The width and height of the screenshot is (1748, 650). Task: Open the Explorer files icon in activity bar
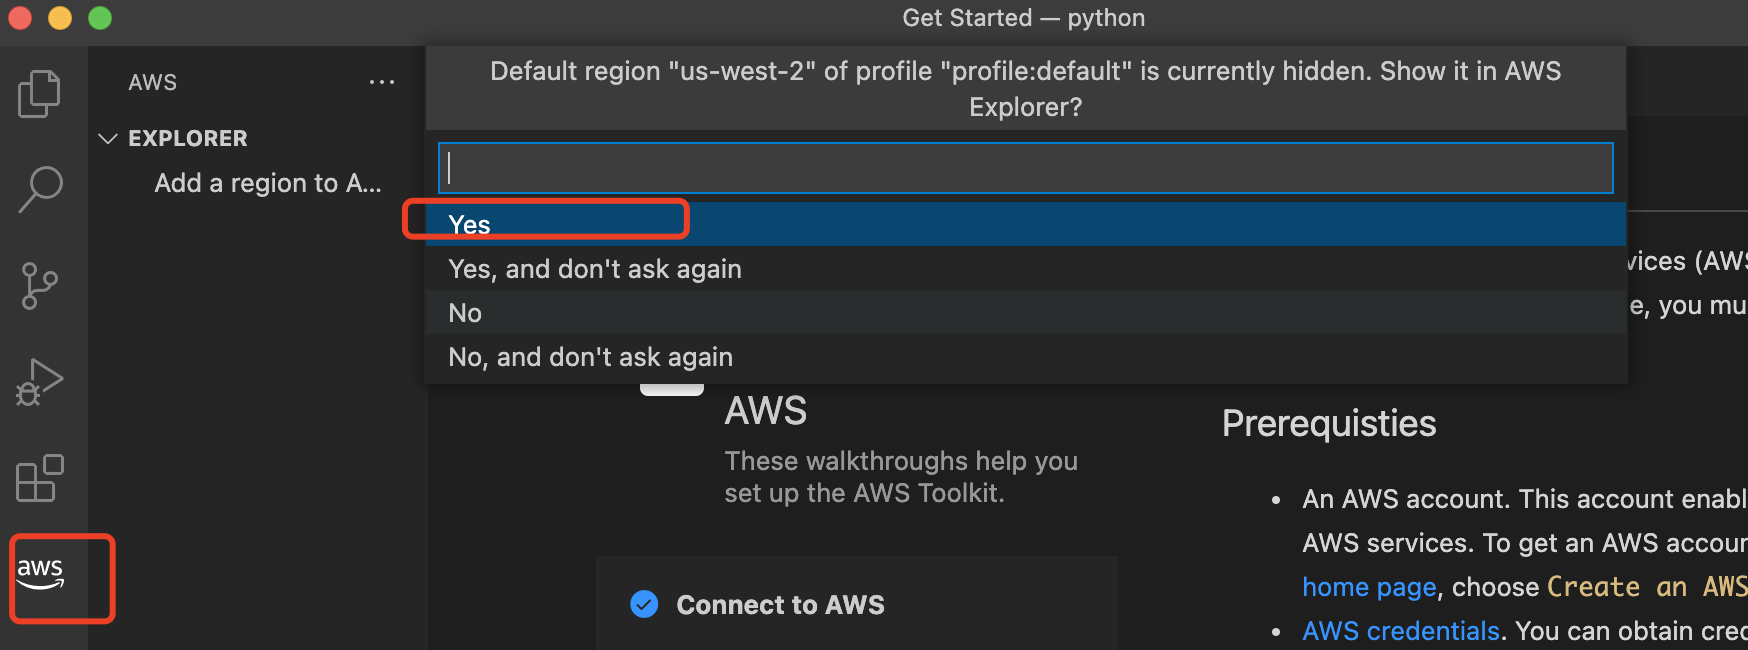40,93
